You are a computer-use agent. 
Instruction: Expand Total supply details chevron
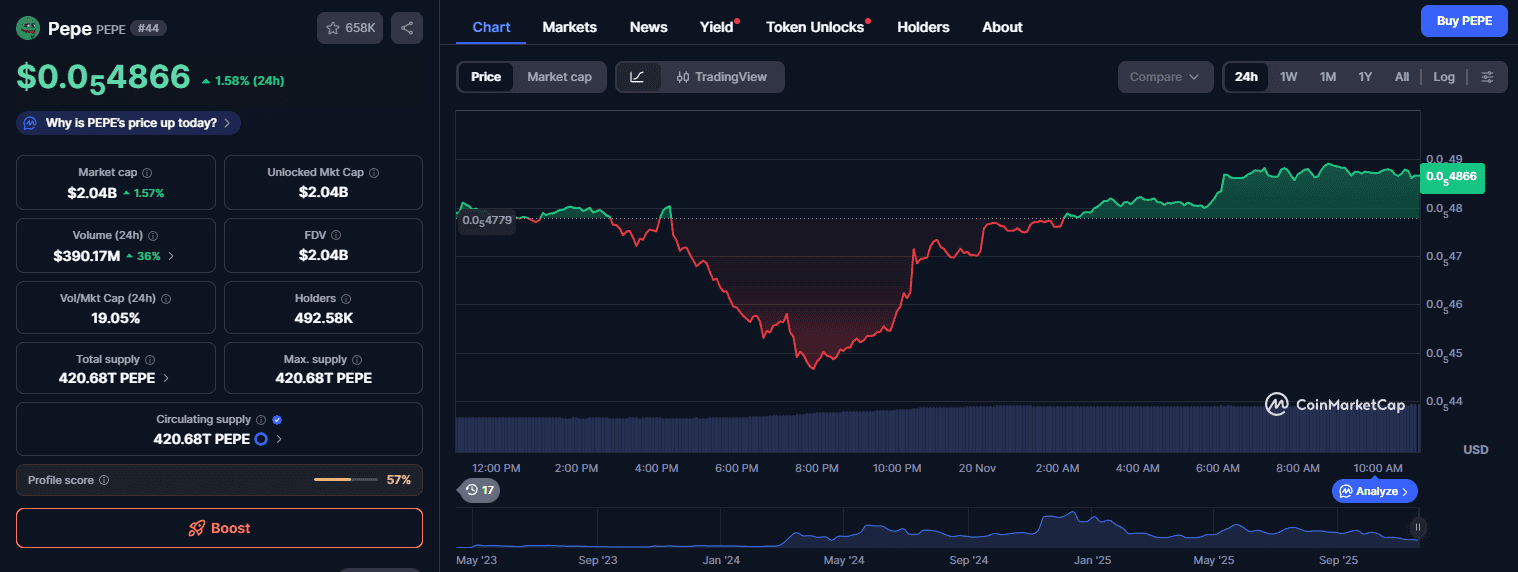pos(166,378)
